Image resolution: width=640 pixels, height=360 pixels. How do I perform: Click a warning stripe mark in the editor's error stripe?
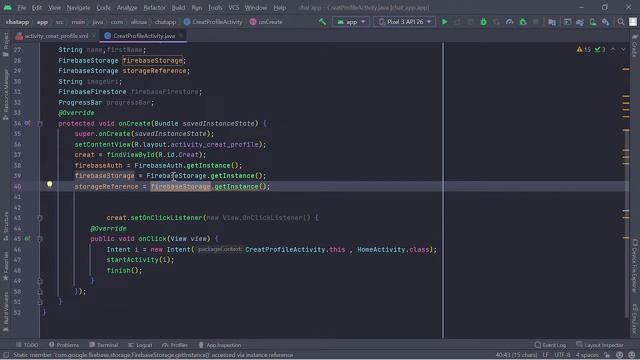coord(626,69)
